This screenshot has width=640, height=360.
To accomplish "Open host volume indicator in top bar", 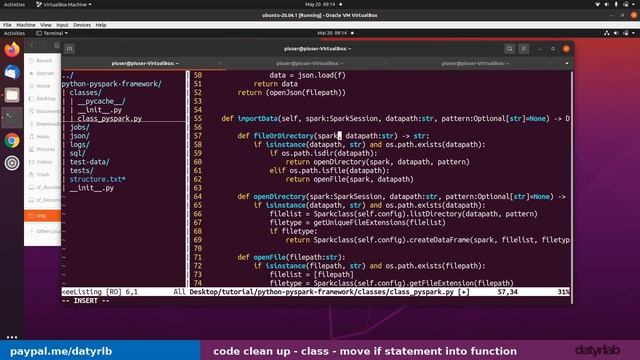I will pos(607,4).
